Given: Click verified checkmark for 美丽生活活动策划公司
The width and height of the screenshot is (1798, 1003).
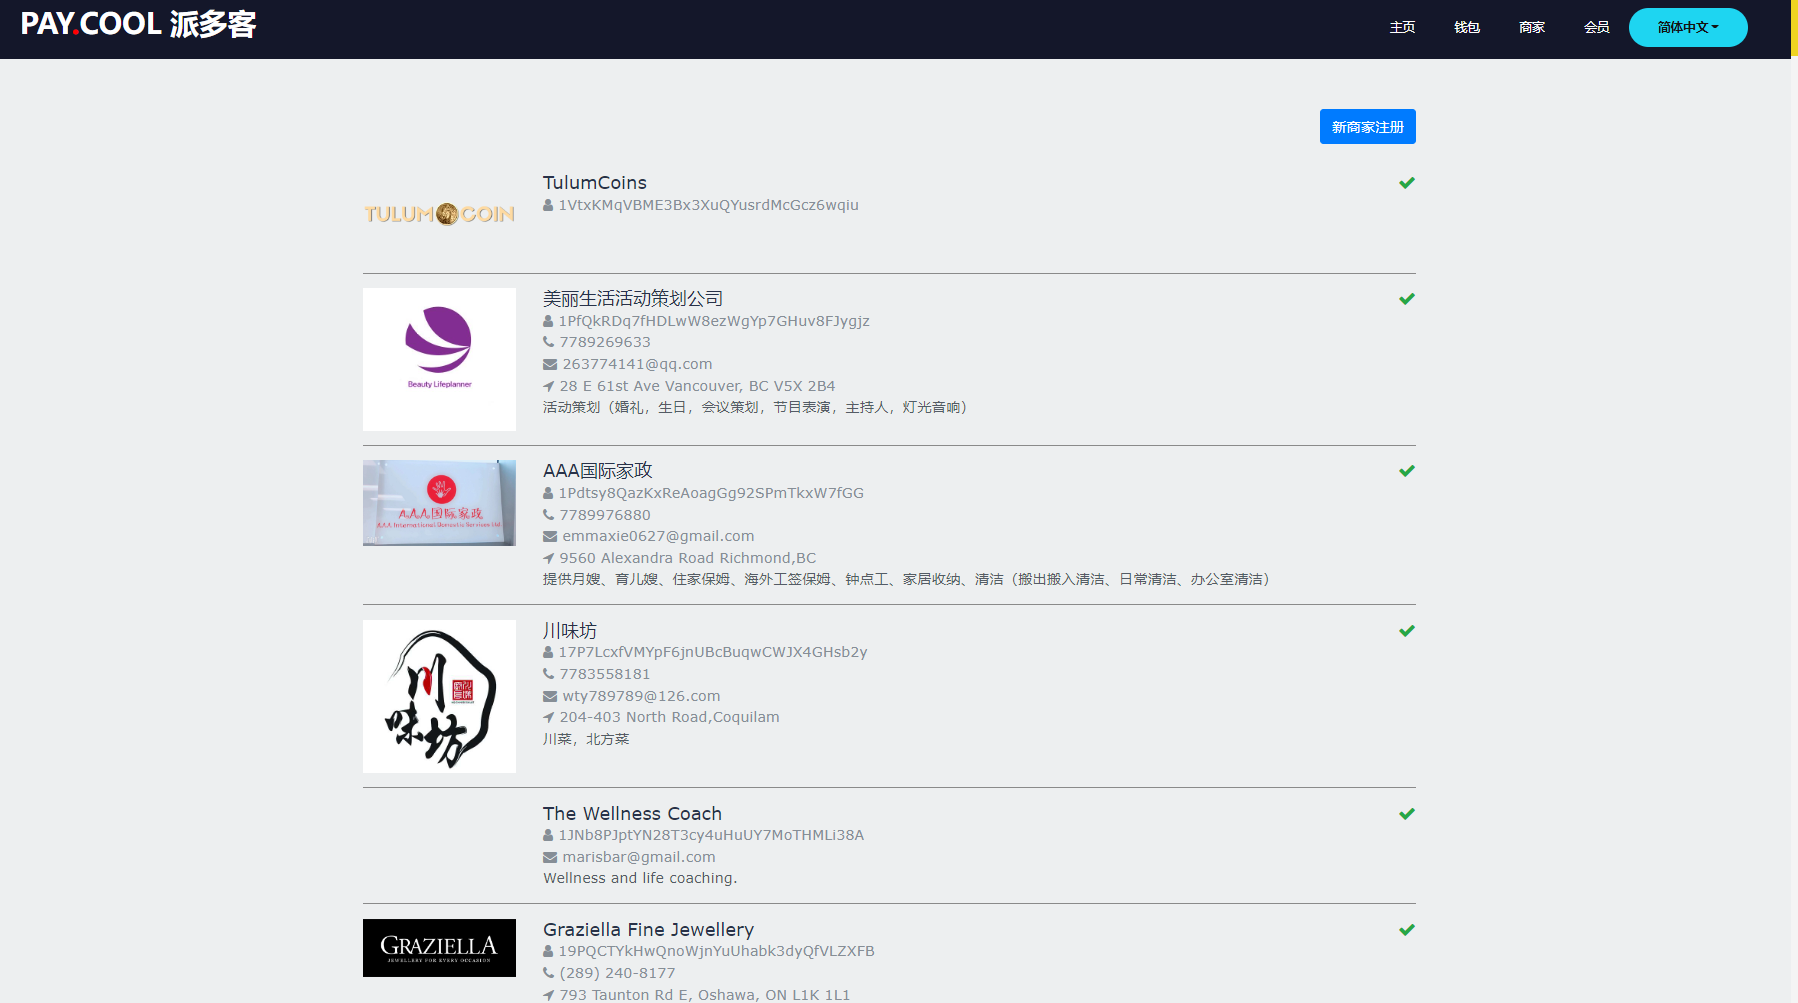Looking at the screenshot, I should [1407, 299].
